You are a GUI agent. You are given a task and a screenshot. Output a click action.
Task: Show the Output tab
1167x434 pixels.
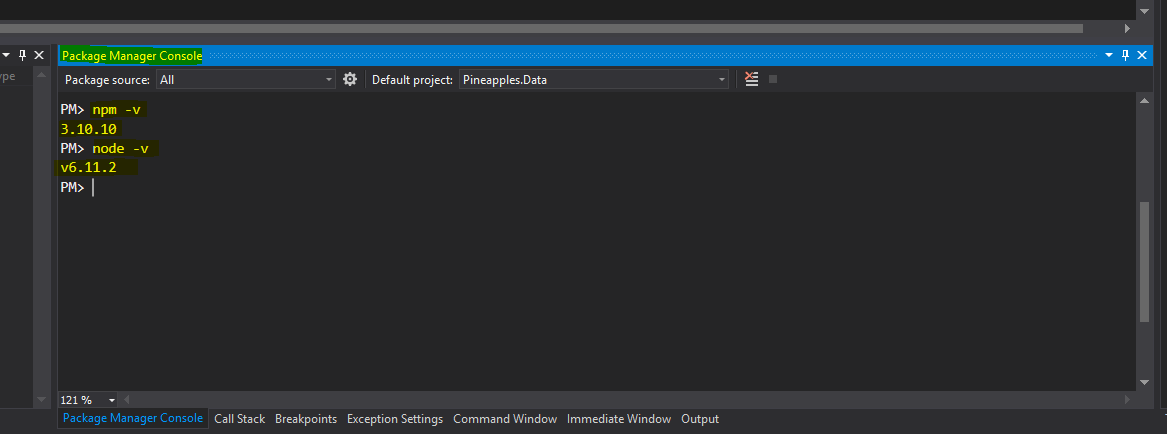tap(700, 419)
